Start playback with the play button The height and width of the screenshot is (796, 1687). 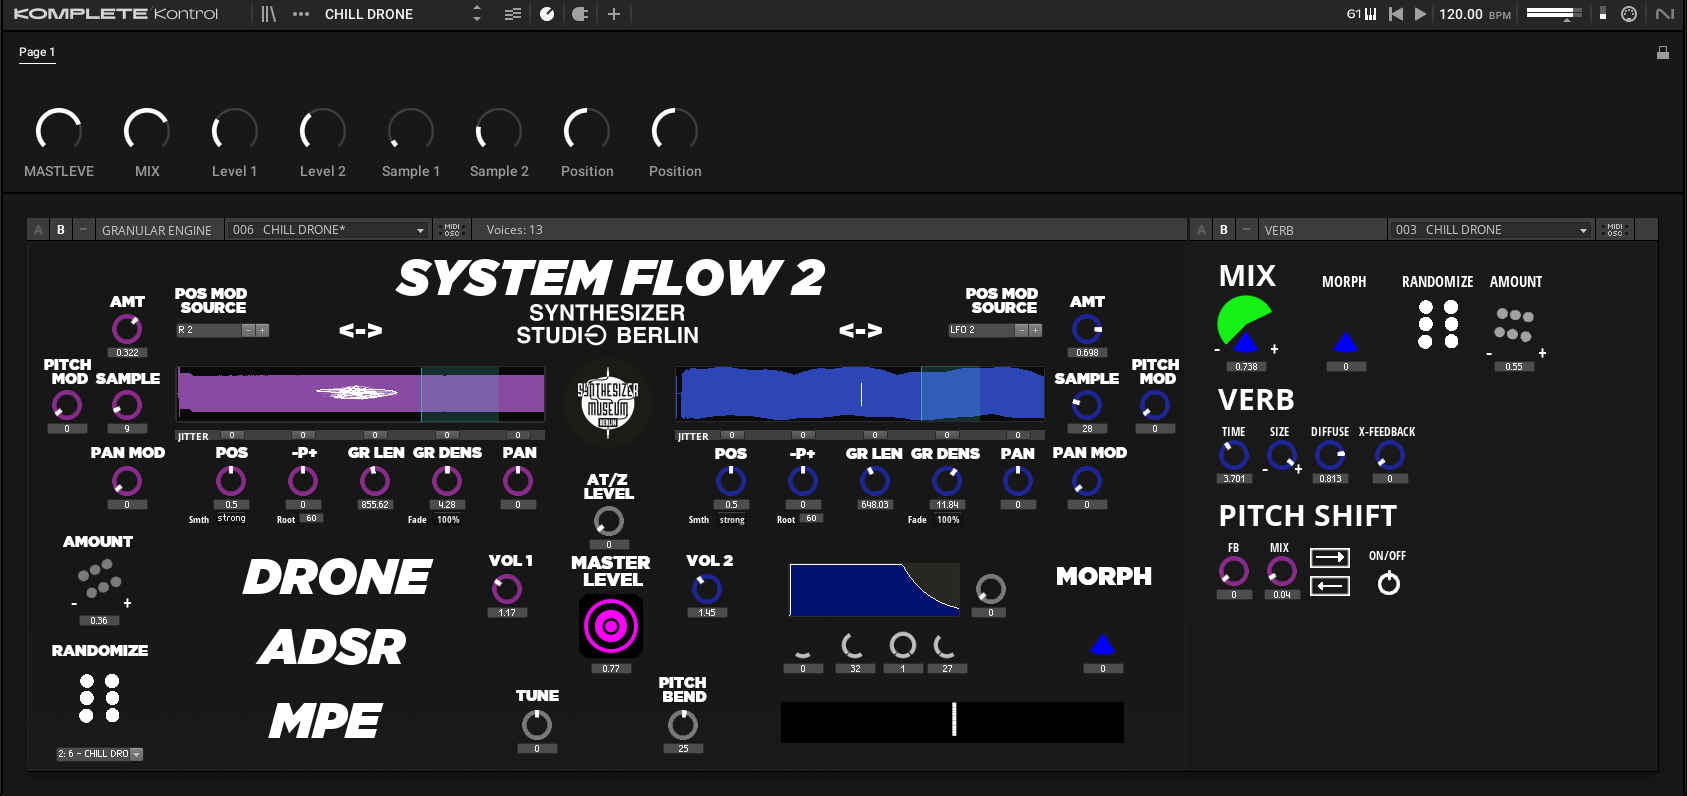[1420, 14]
